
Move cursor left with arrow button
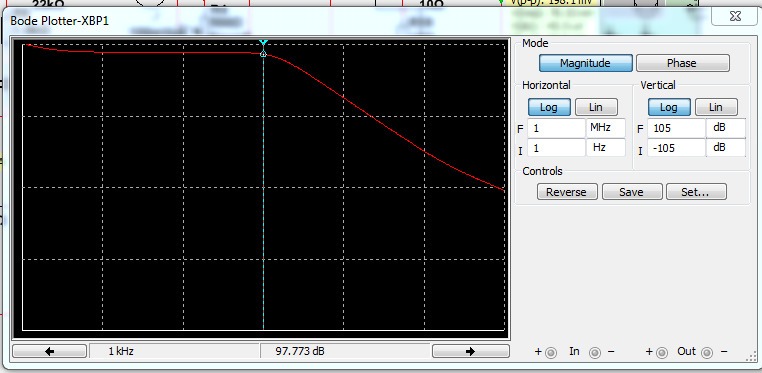coord(50,351)
